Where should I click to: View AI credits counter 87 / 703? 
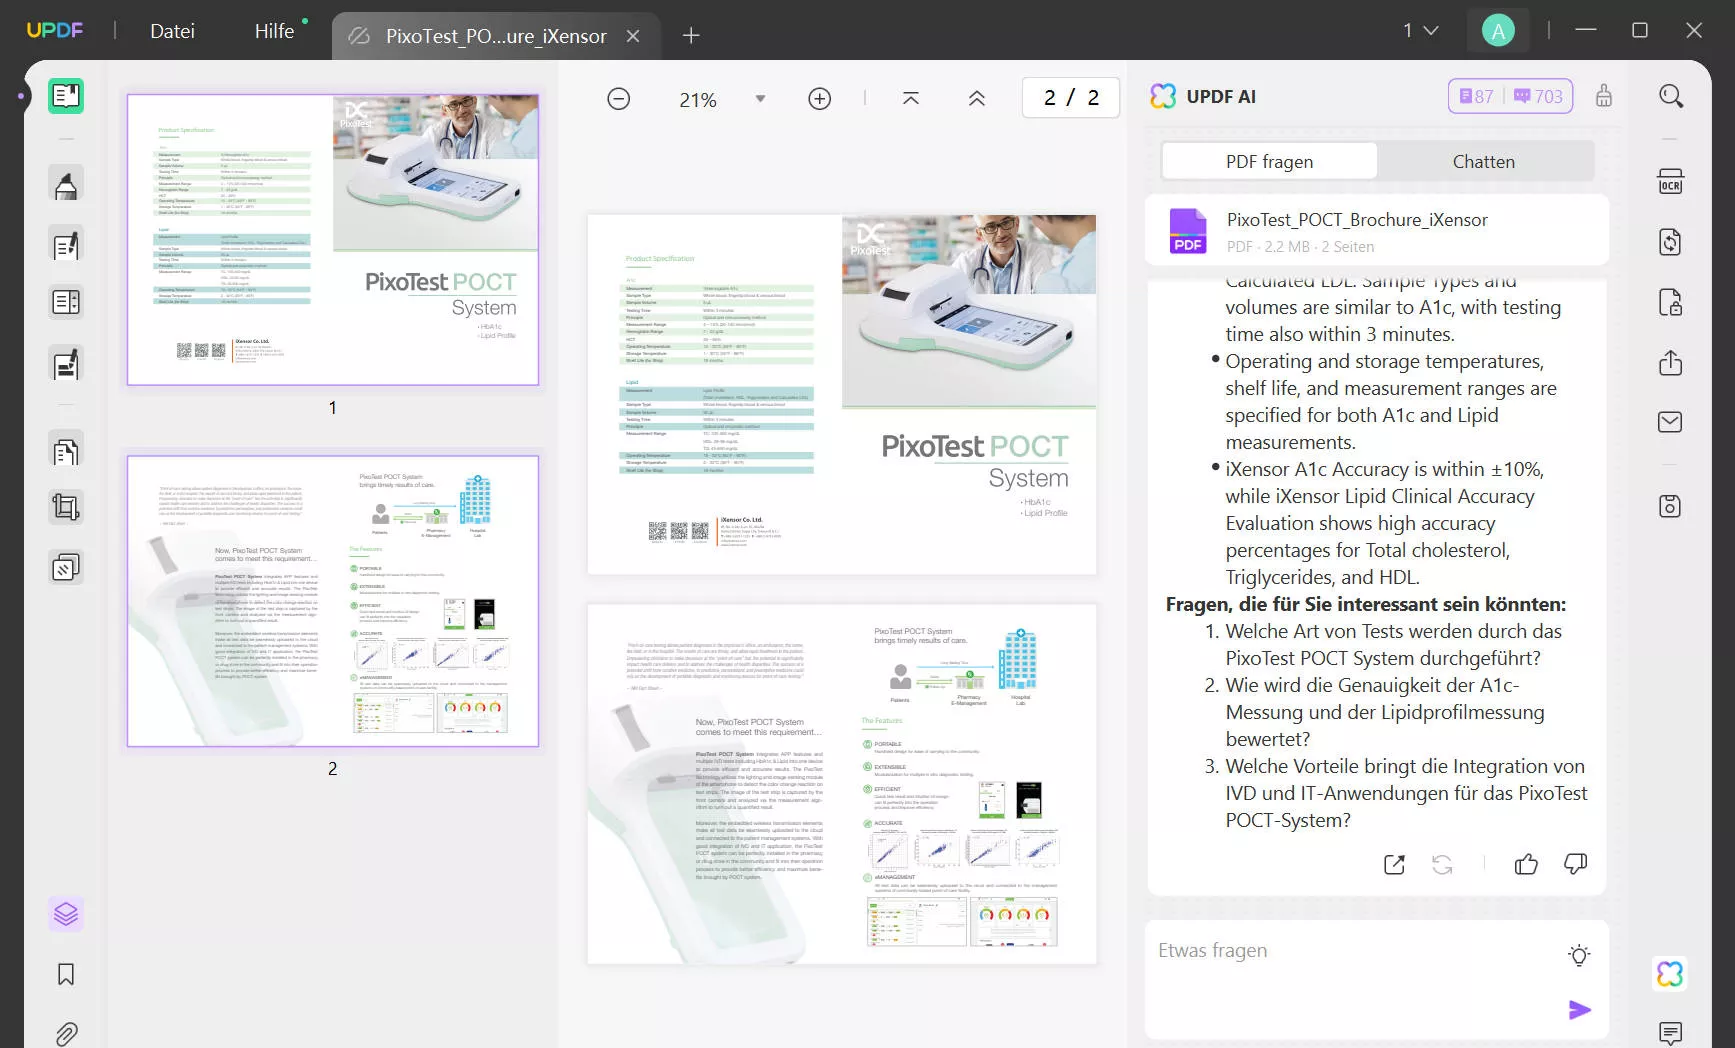coord(1510,96)
